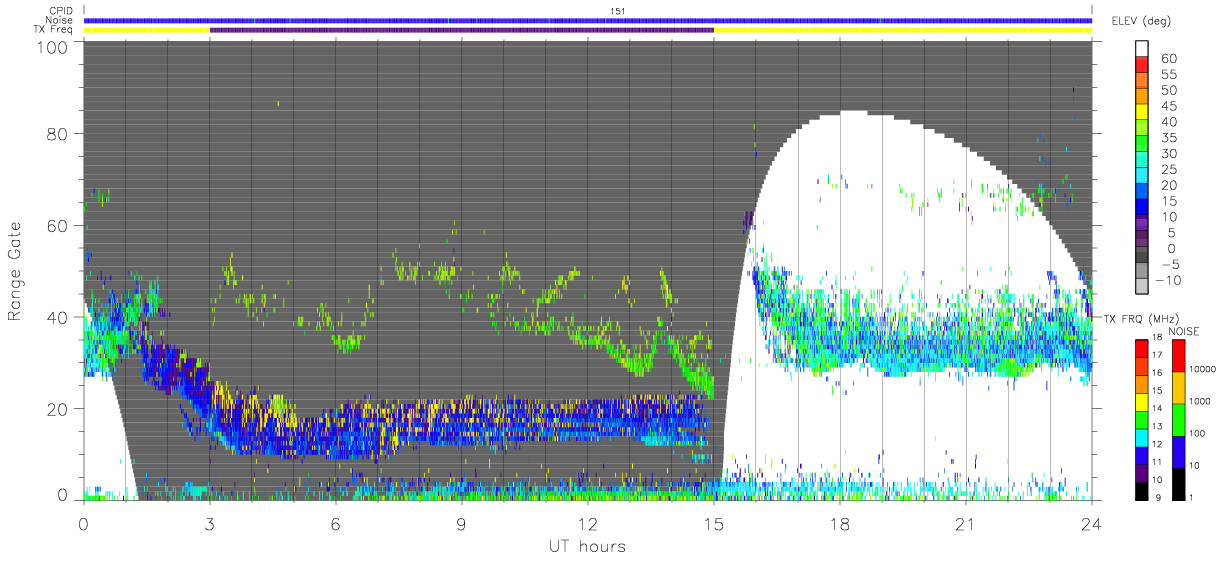Click the 12 tick on UT hours axis
The width and height of the screenshot is (1228, 567).
[x=588, y=524]
